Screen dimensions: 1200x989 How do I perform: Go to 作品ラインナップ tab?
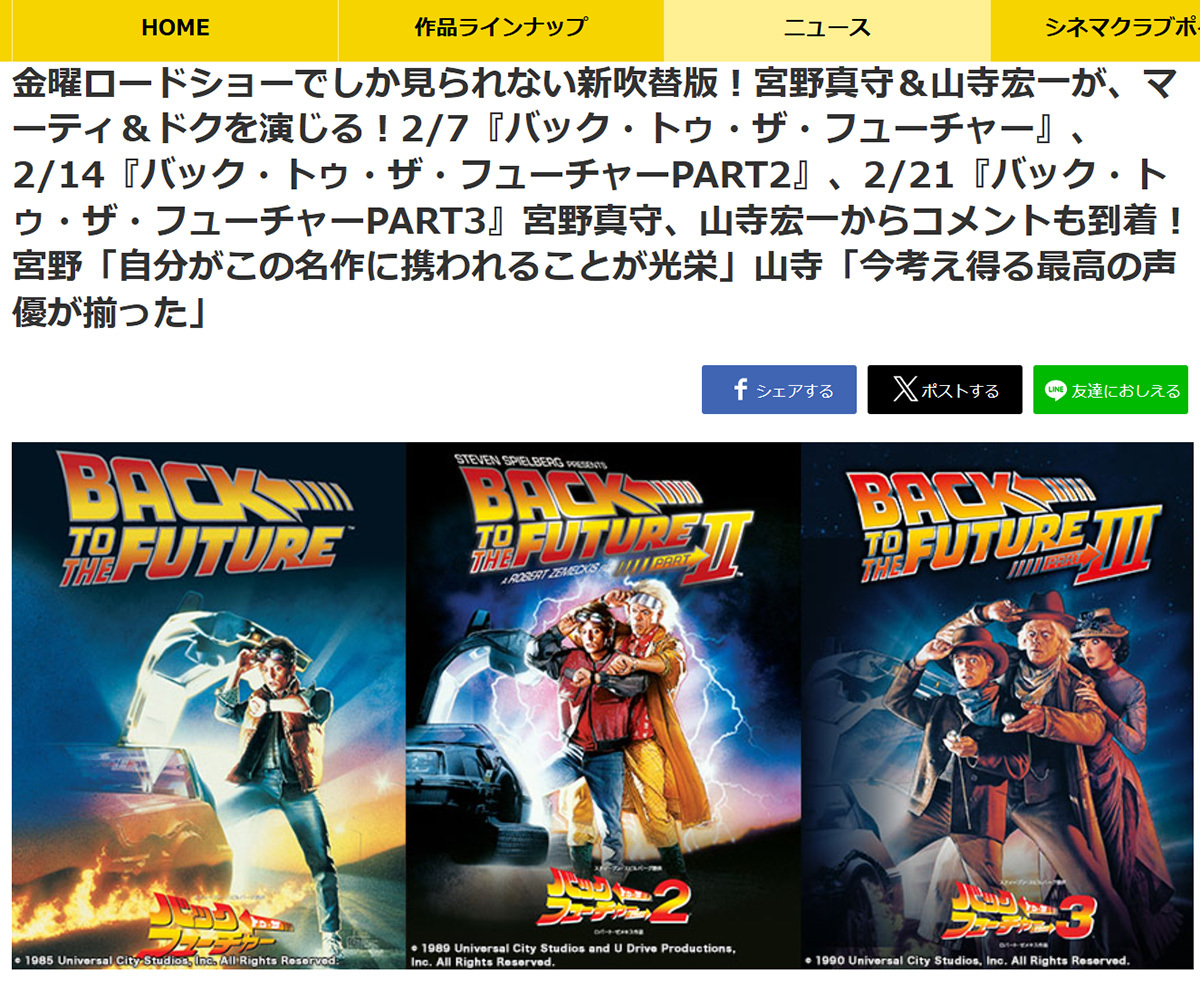pyautogui.click(x=501, y=29)
